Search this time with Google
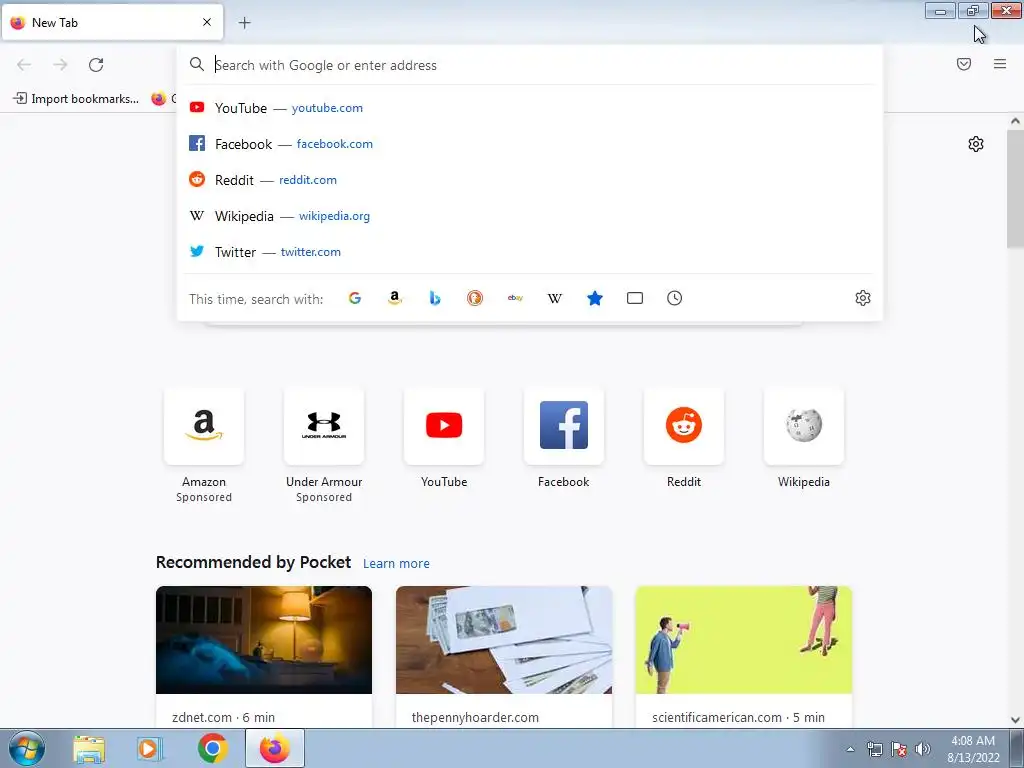This screenshot has height=768, width=1024. pos(355,298)
